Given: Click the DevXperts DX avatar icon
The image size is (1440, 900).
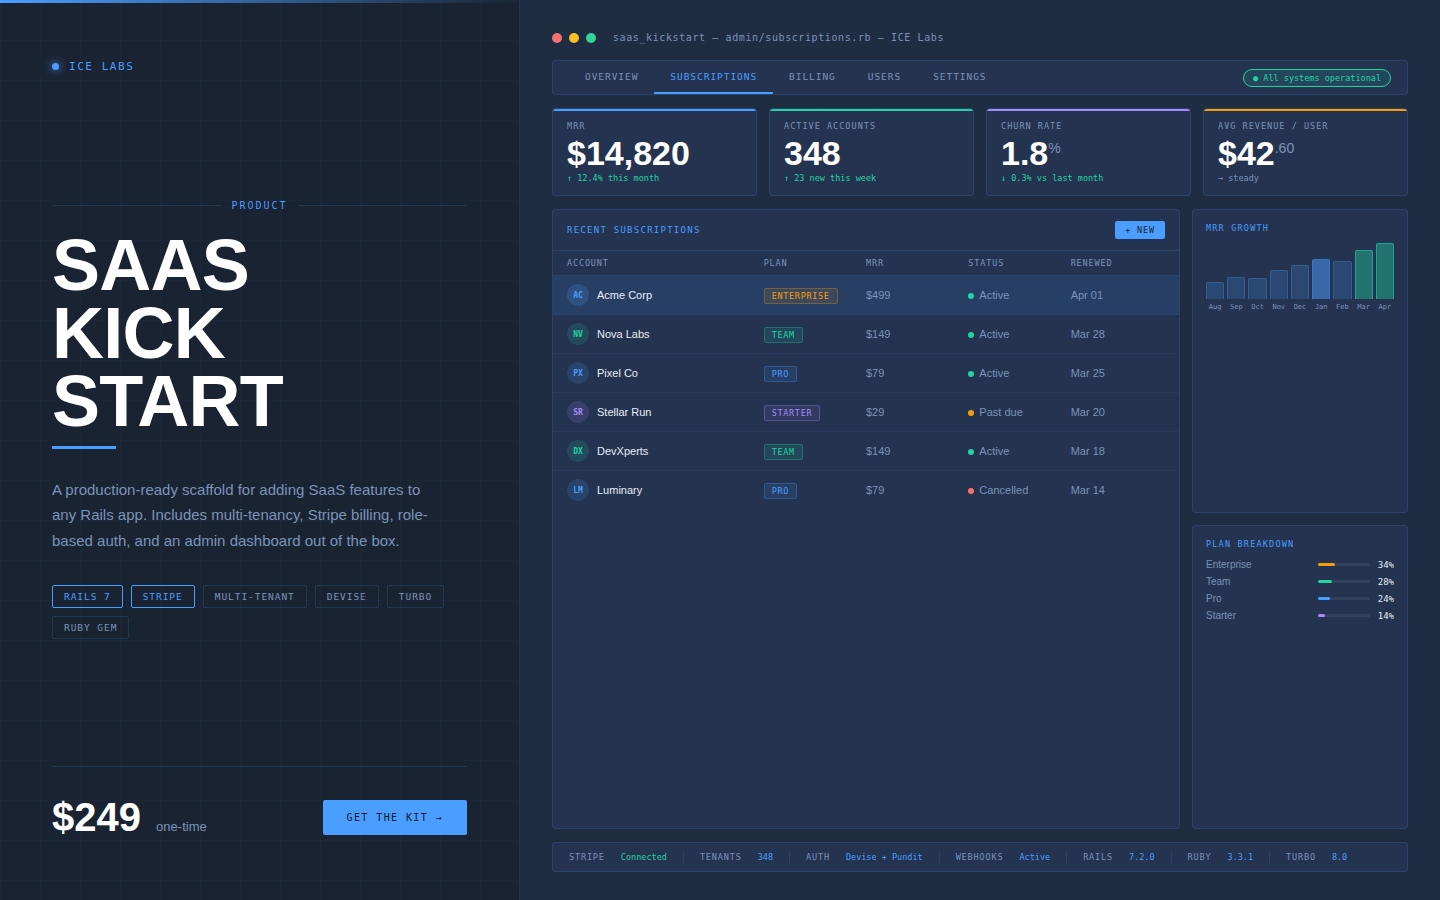Looking at the screenshot, I should coord(578,451).
